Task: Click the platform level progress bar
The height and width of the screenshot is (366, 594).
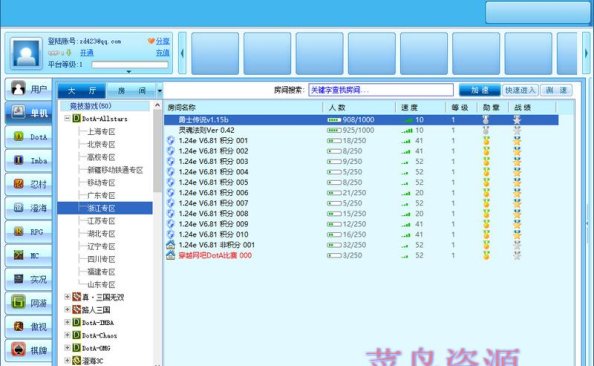Action: (x=130, y=65)
